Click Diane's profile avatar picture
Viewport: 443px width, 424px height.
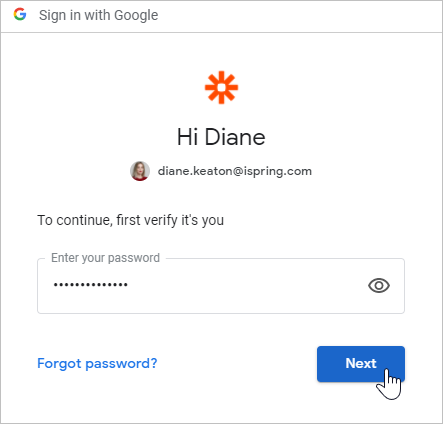(140, 171)
